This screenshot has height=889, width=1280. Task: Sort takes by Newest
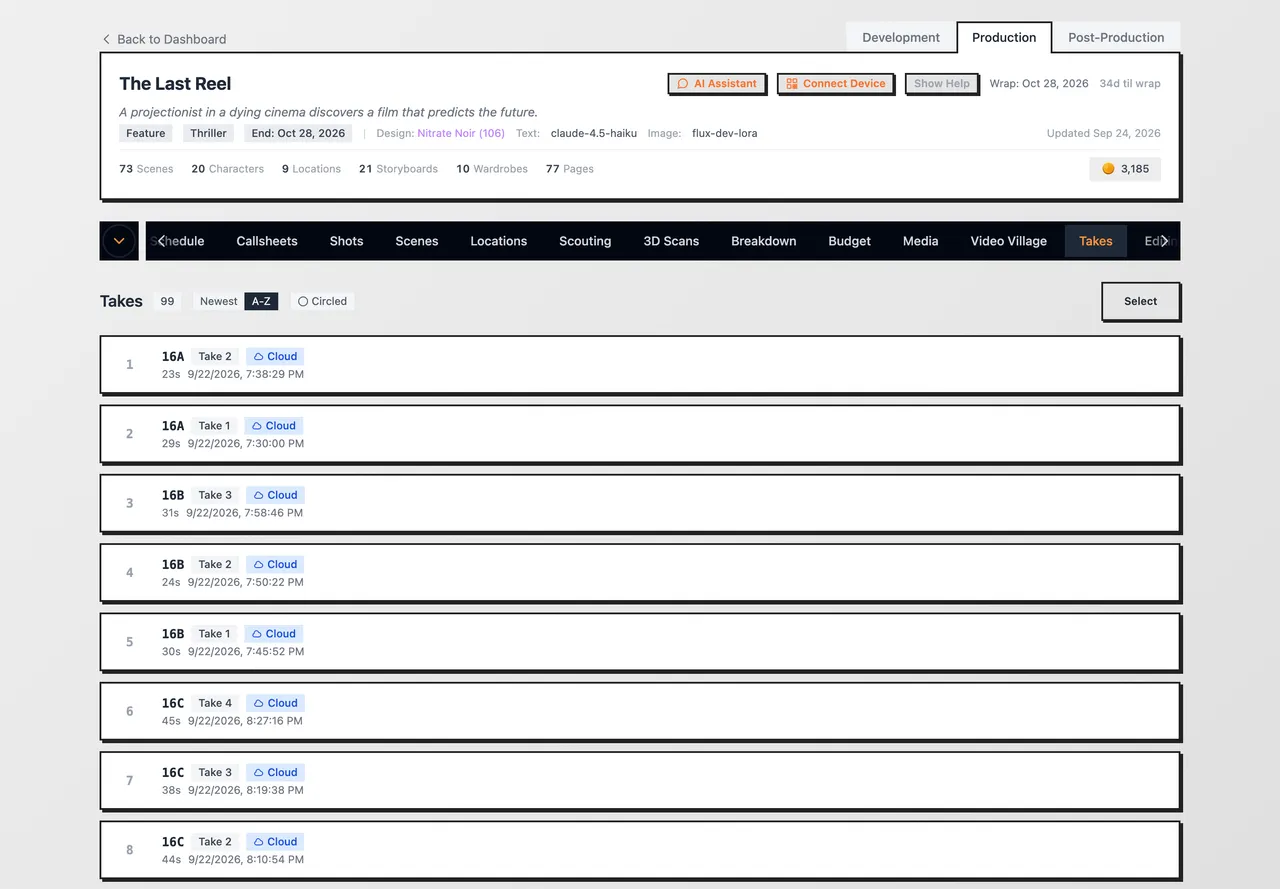pyautogui.click(x=219, y=301)
